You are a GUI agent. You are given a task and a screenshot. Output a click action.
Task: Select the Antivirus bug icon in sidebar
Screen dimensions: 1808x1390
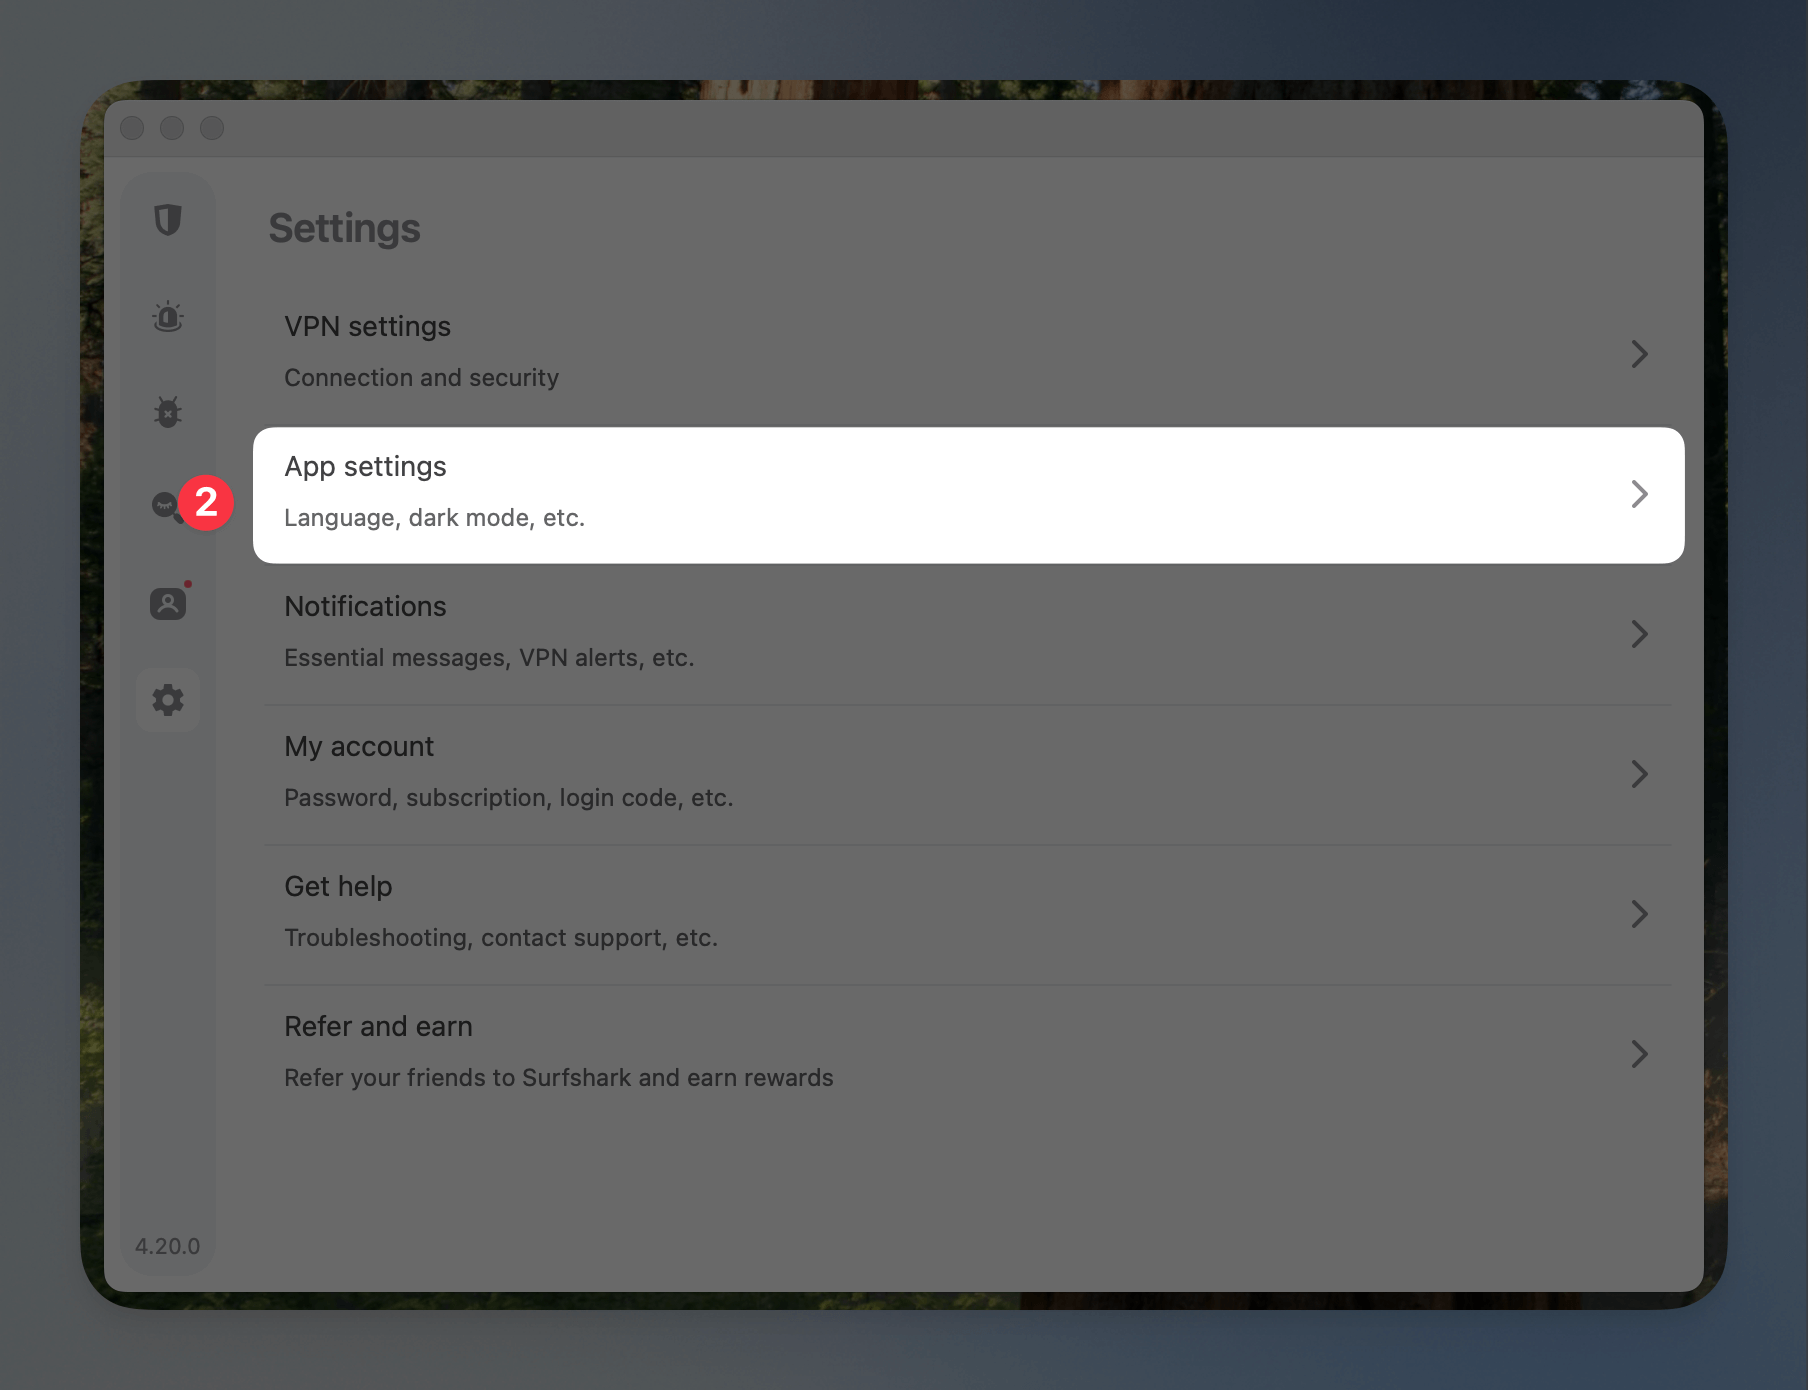pos(168,411)
